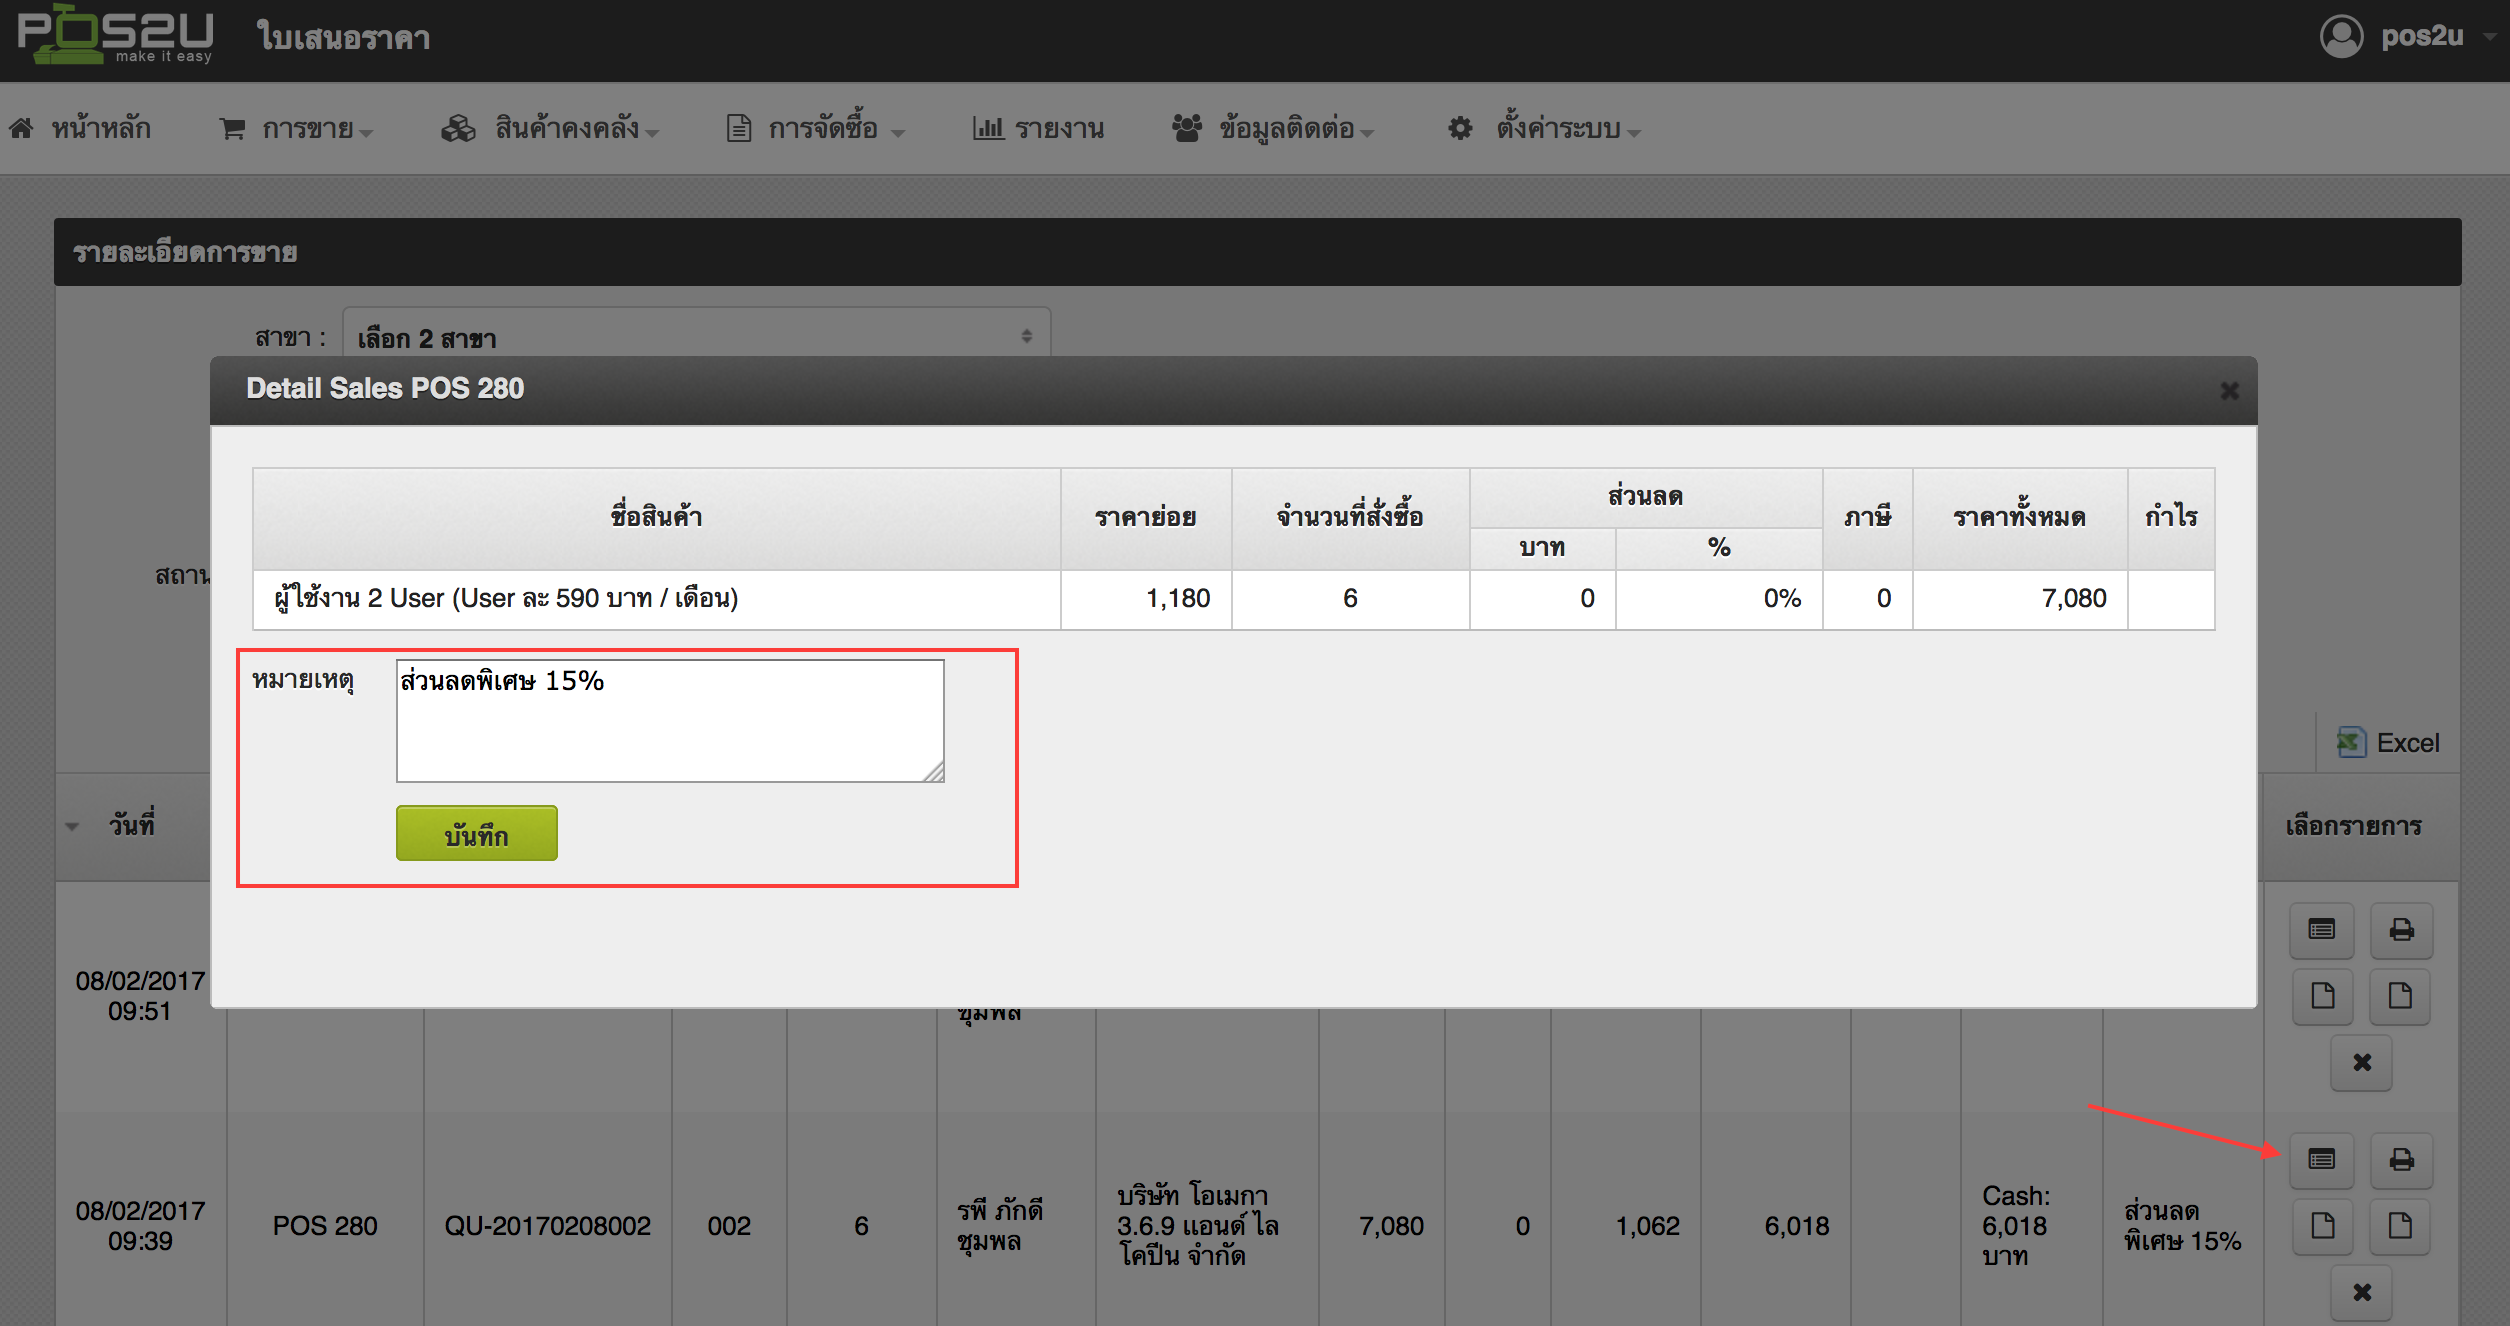Viewport: 2510px width, 1326px height.
Task: Delete the POS 280 row
Action: (2362, 1292)
